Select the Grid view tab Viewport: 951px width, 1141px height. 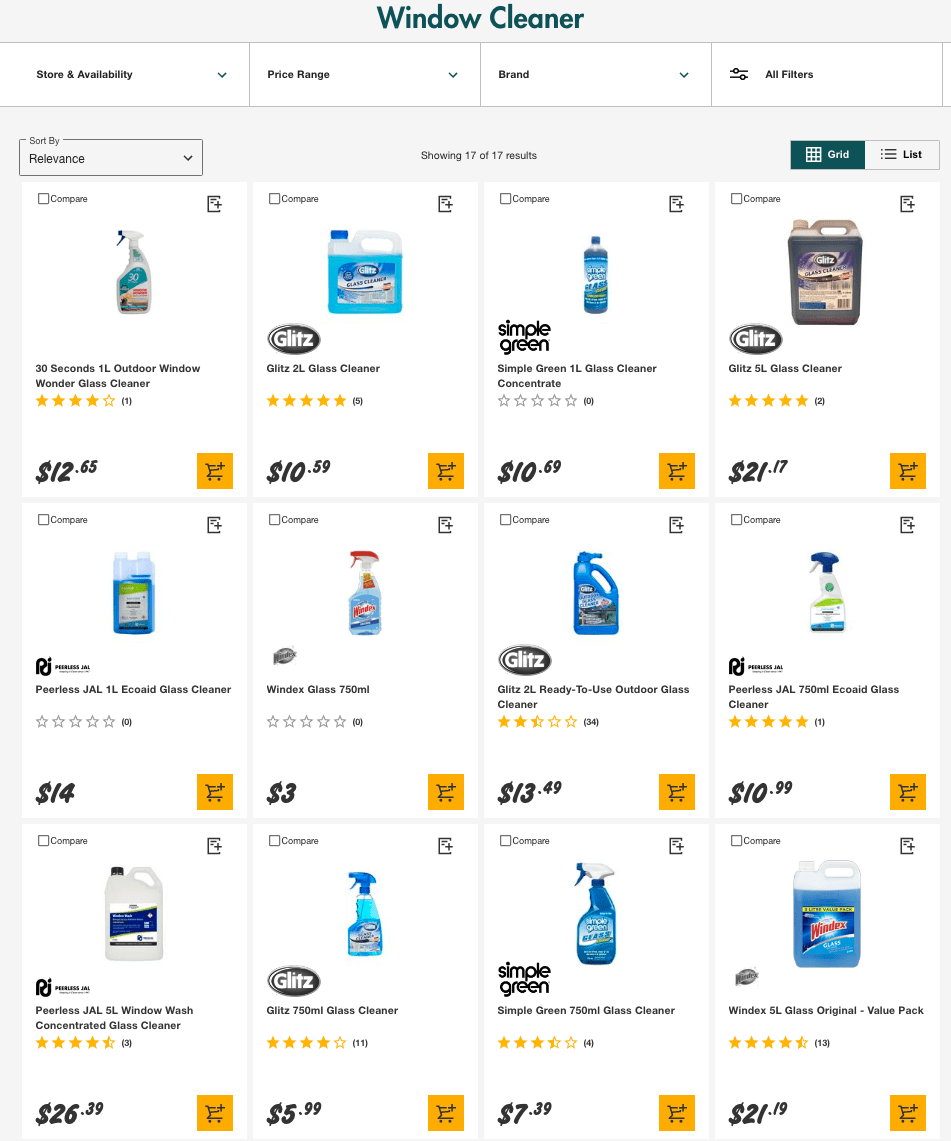827,154
